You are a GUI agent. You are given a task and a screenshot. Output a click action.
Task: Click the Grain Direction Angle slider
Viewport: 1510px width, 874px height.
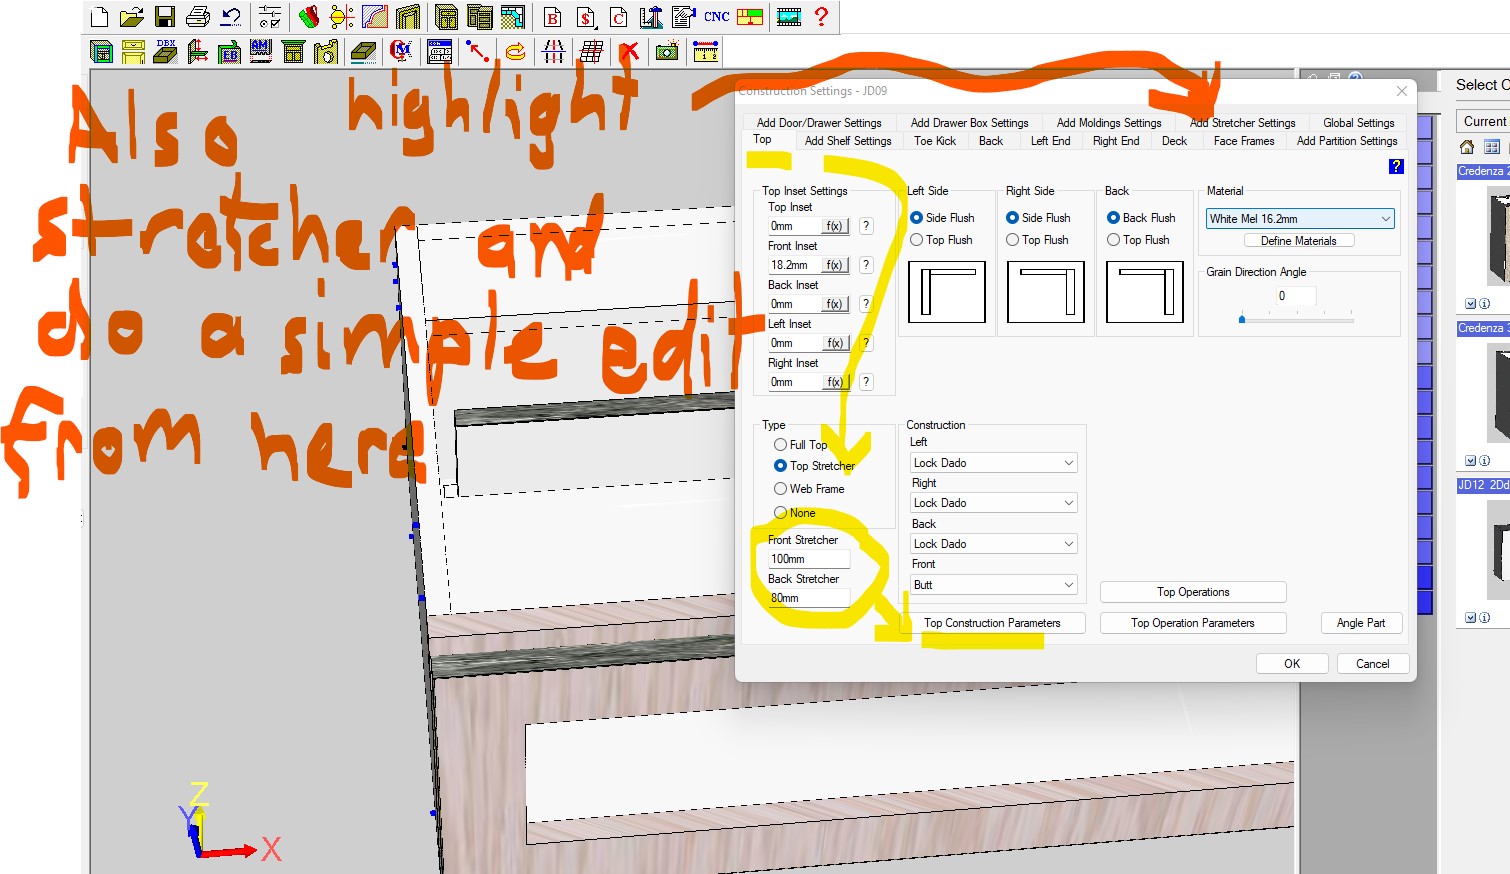(x=1296, y=320)
